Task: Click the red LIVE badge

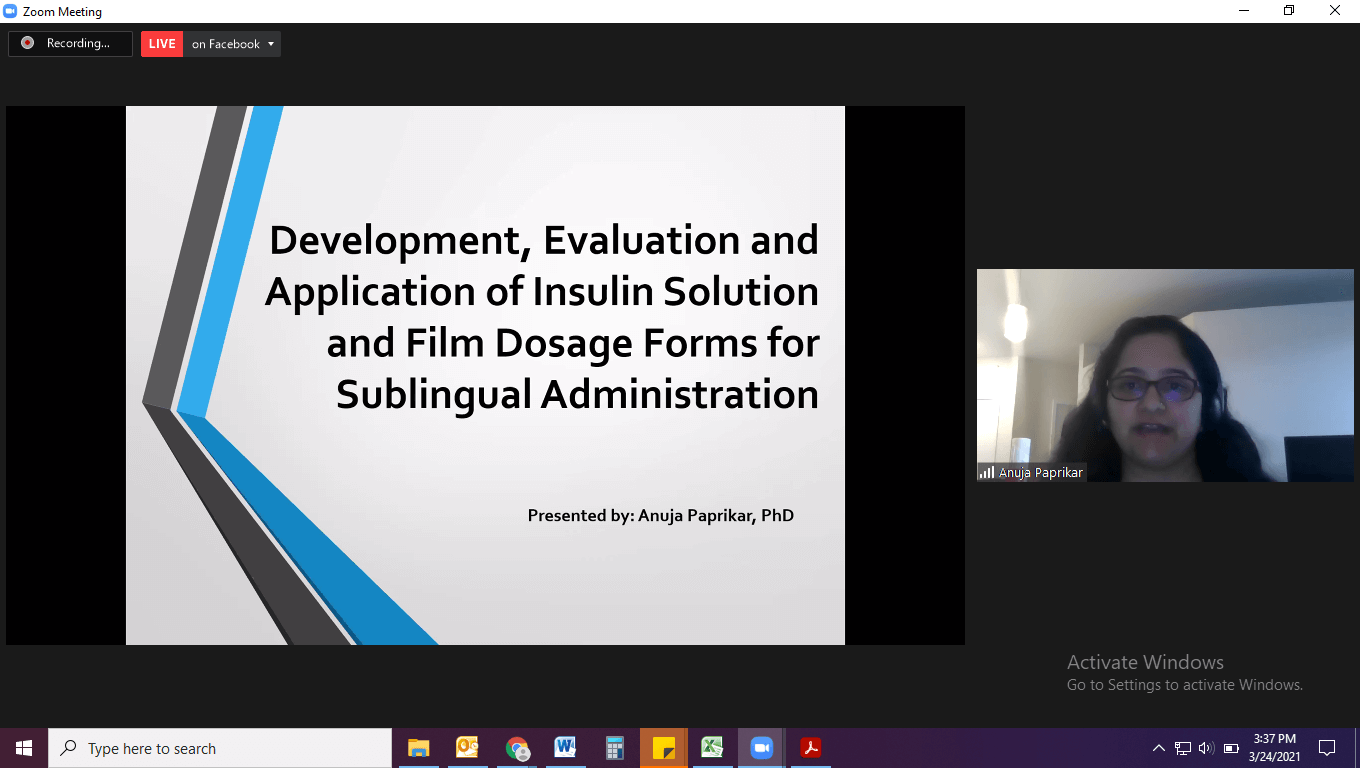Action: (x=162, y=44)
